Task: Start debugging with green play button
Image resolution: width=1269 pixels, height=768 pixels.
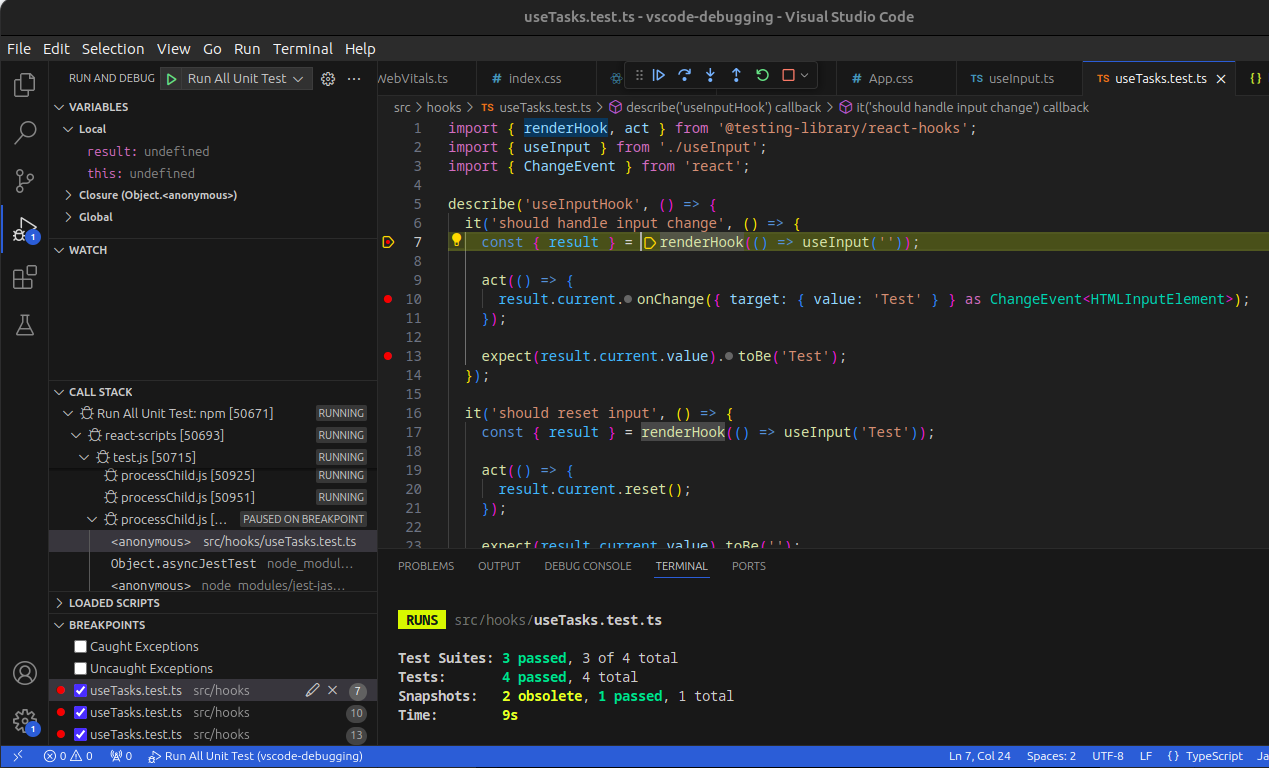Action: pyautogui.click(x=171, y=79)
